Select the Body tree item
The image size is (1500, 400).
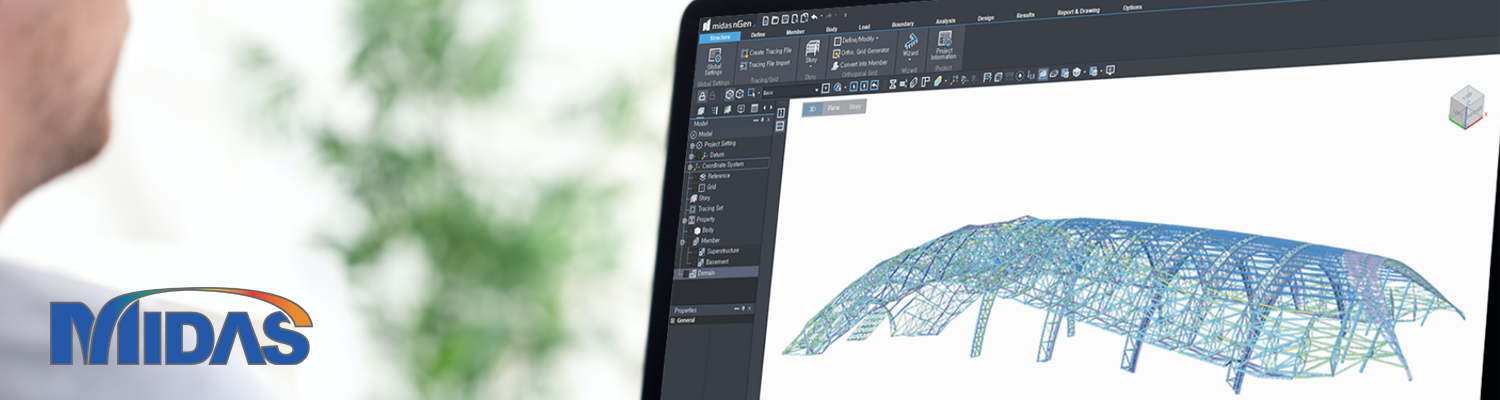(x=708, y=230)
